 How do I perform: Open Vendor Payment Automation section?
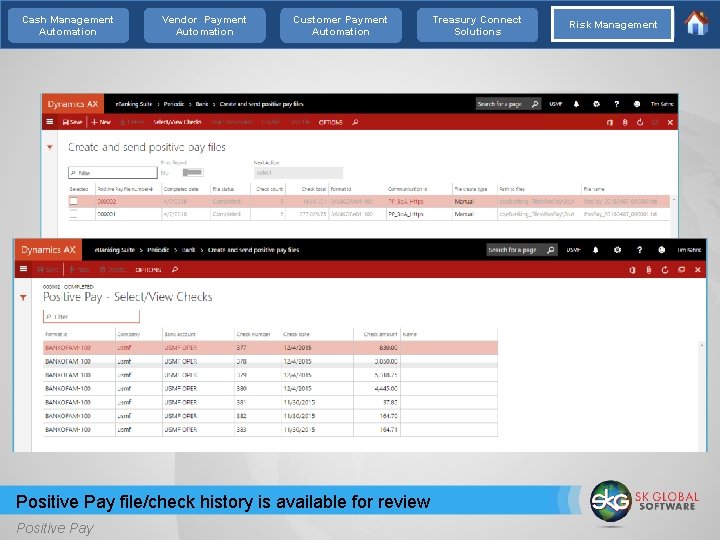click(204, 26)
